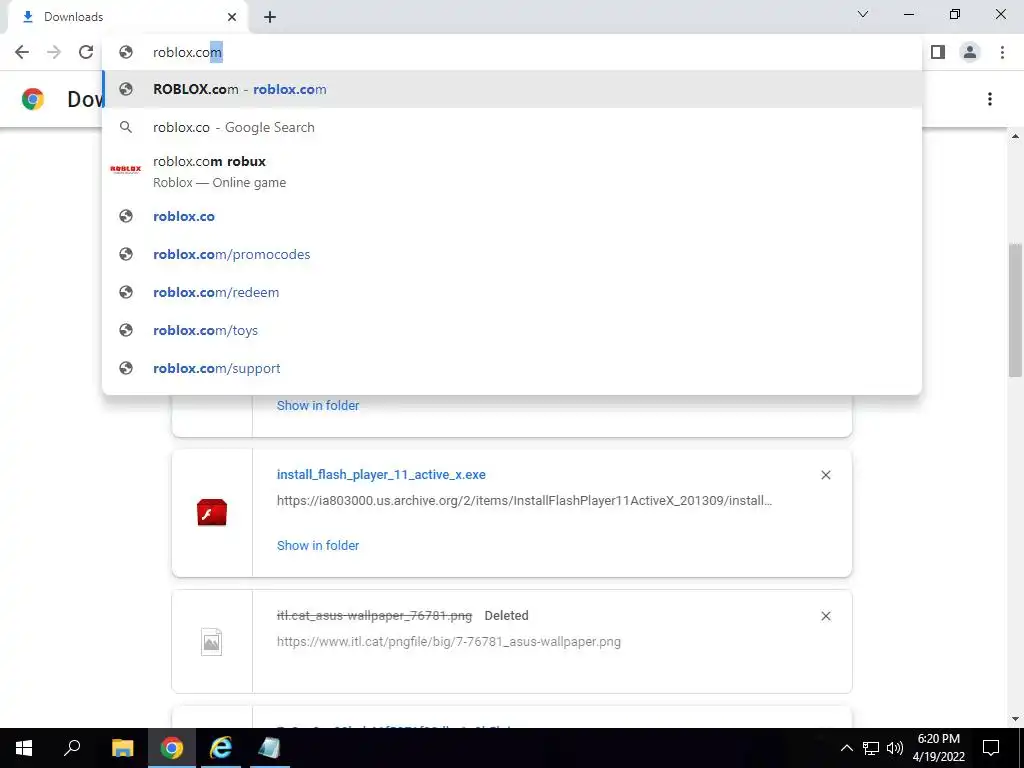This screenshot has height=768, width=1024.
Task: Go back with the browser back arrow
Action: point(22,52)
